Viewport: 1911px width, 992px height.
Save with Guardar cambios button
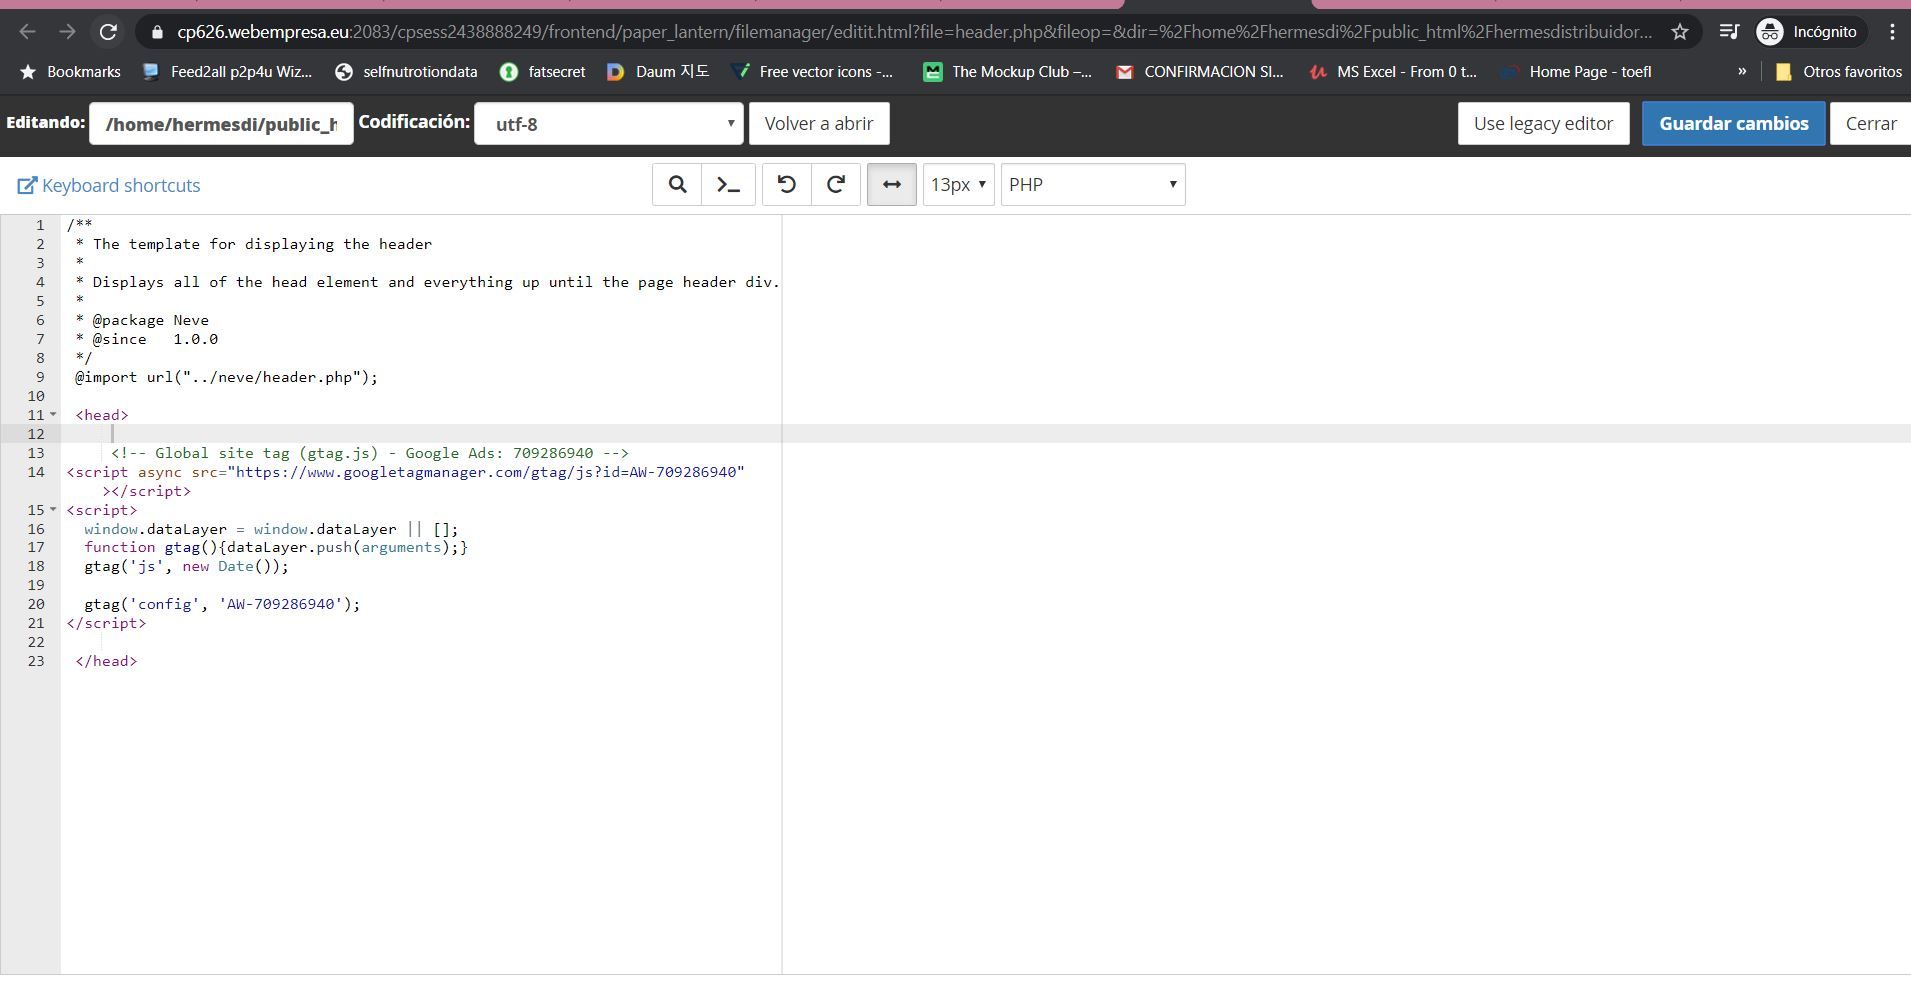pos(1733,124)
